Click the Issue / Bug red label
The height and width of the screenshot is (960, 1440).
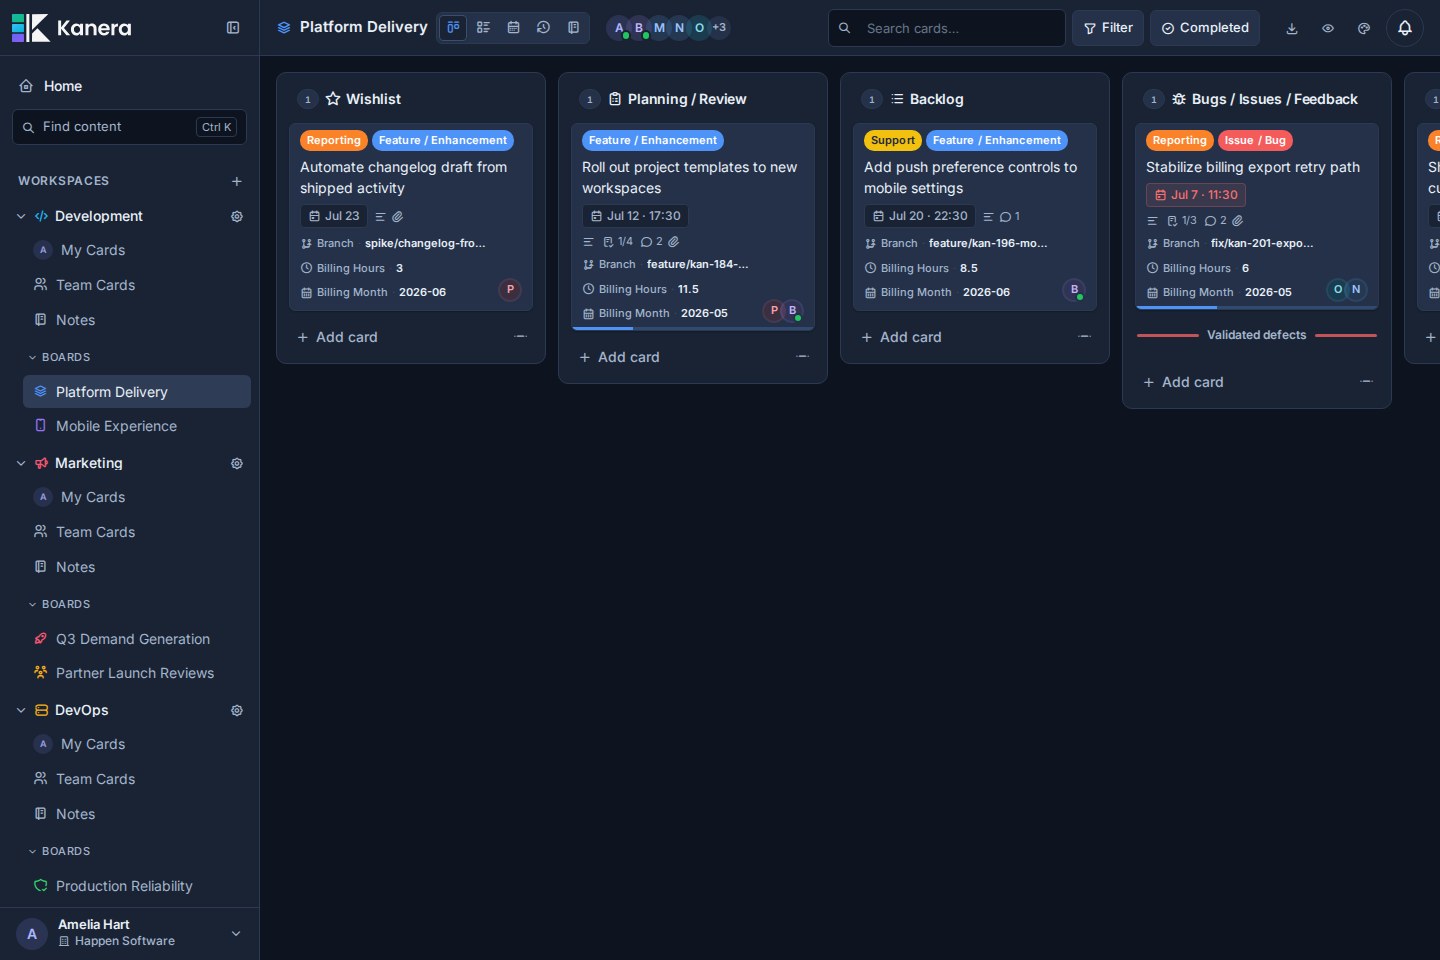click(1255, 141)
